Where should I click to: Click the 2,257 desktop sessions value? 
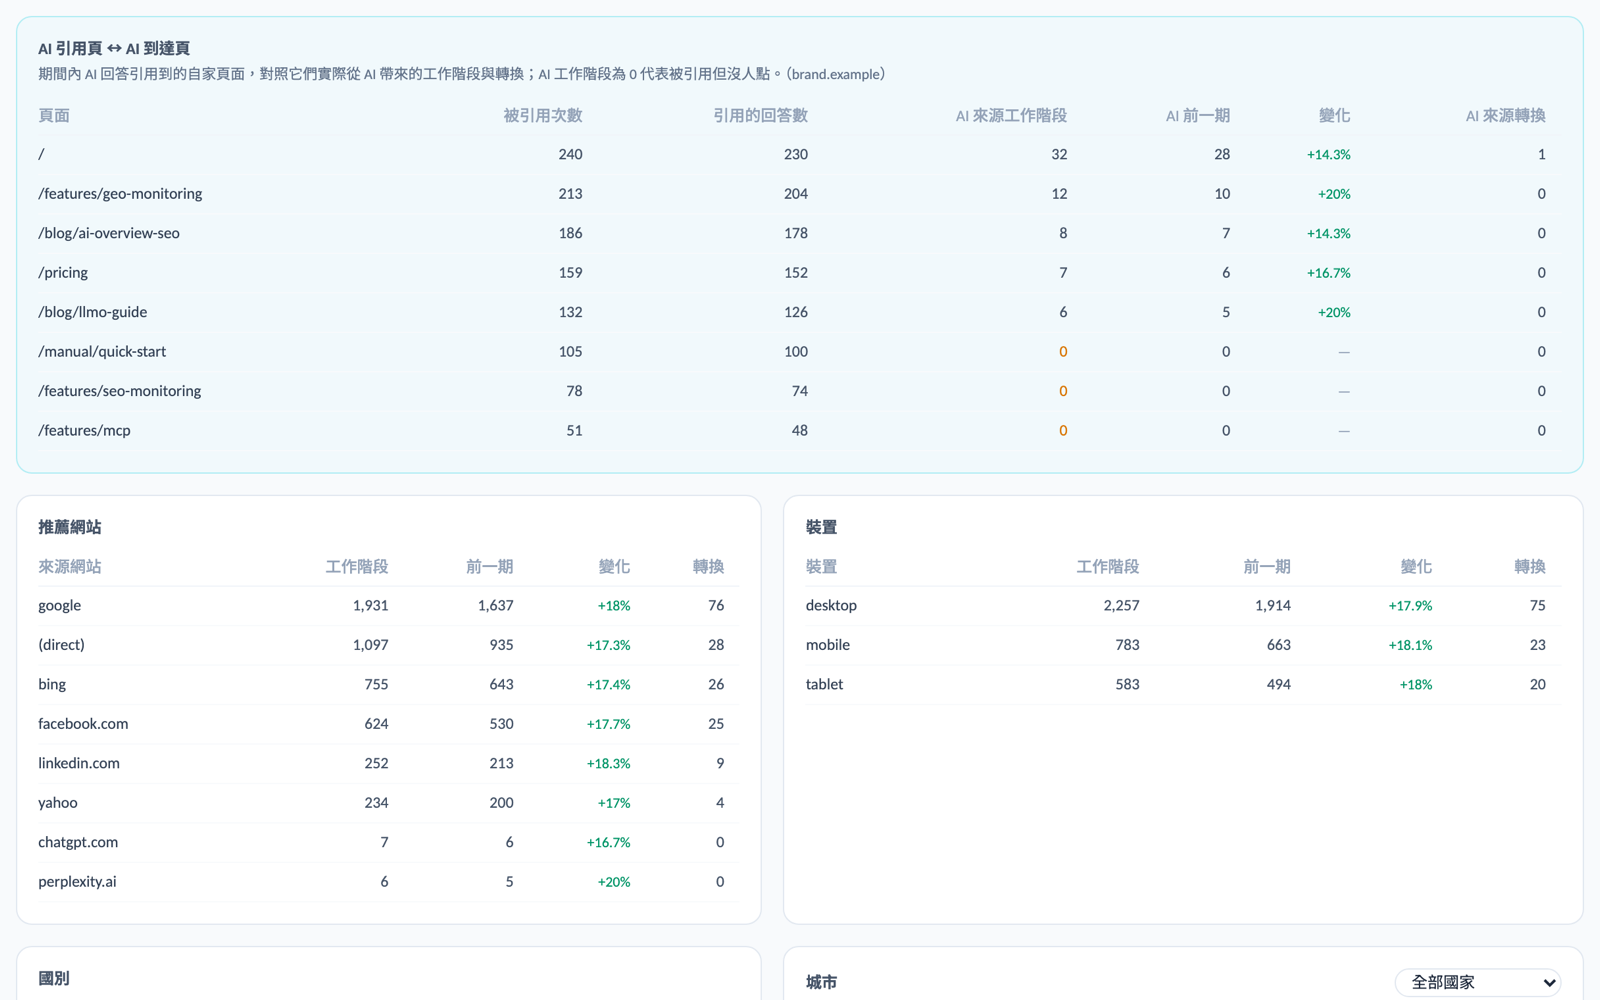click(1121, 606)
